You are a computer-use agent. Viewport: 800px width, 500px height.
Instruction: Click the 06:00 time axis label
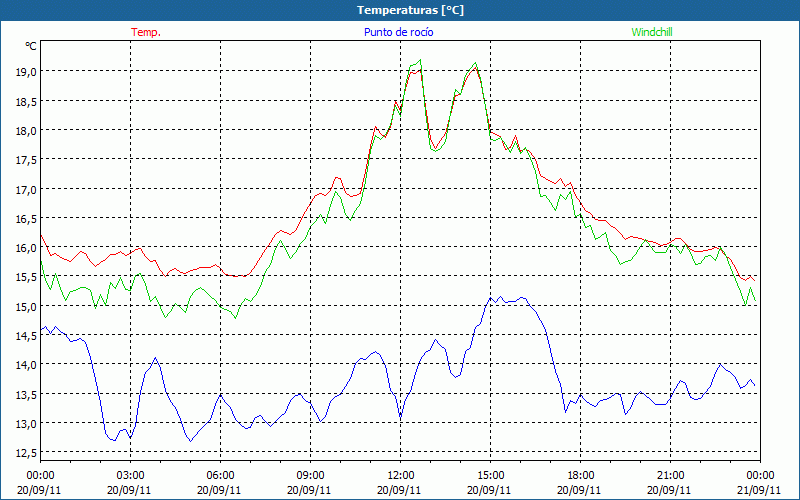(x=220, y=476)
